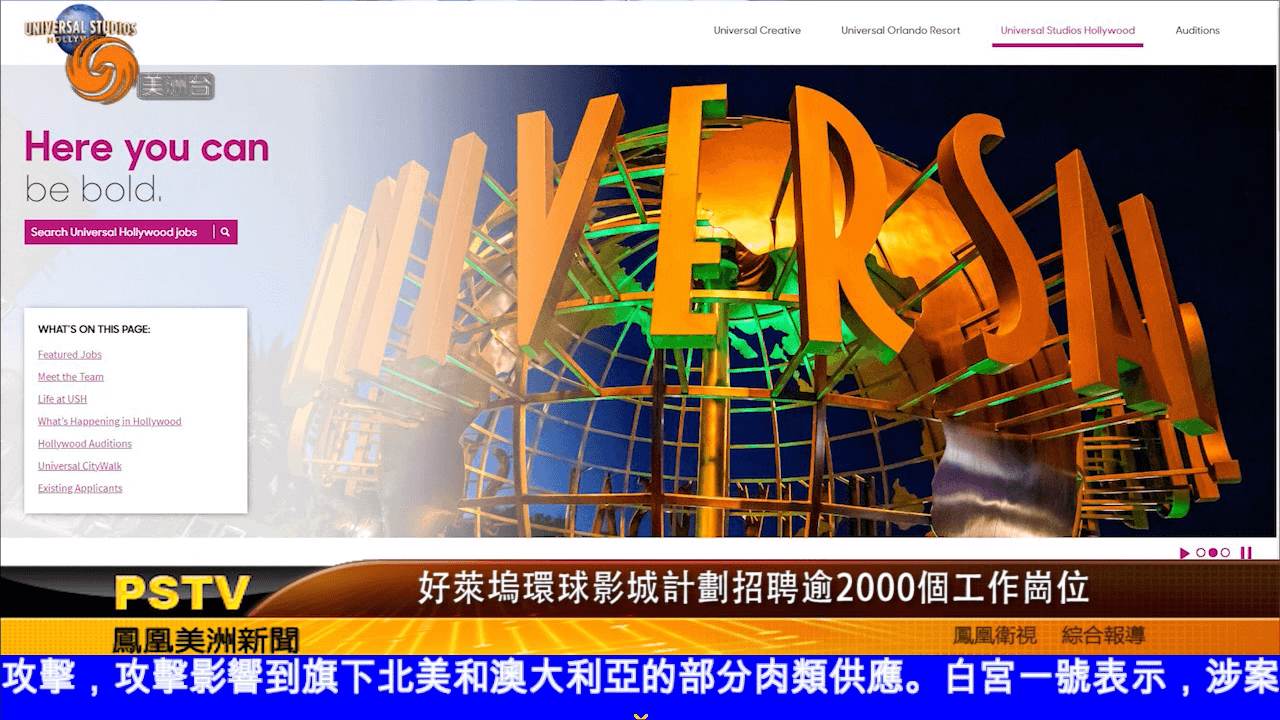Click the carousel play arrow icon
This screenshot has width=1280, height=720.
pos(1185,553)
